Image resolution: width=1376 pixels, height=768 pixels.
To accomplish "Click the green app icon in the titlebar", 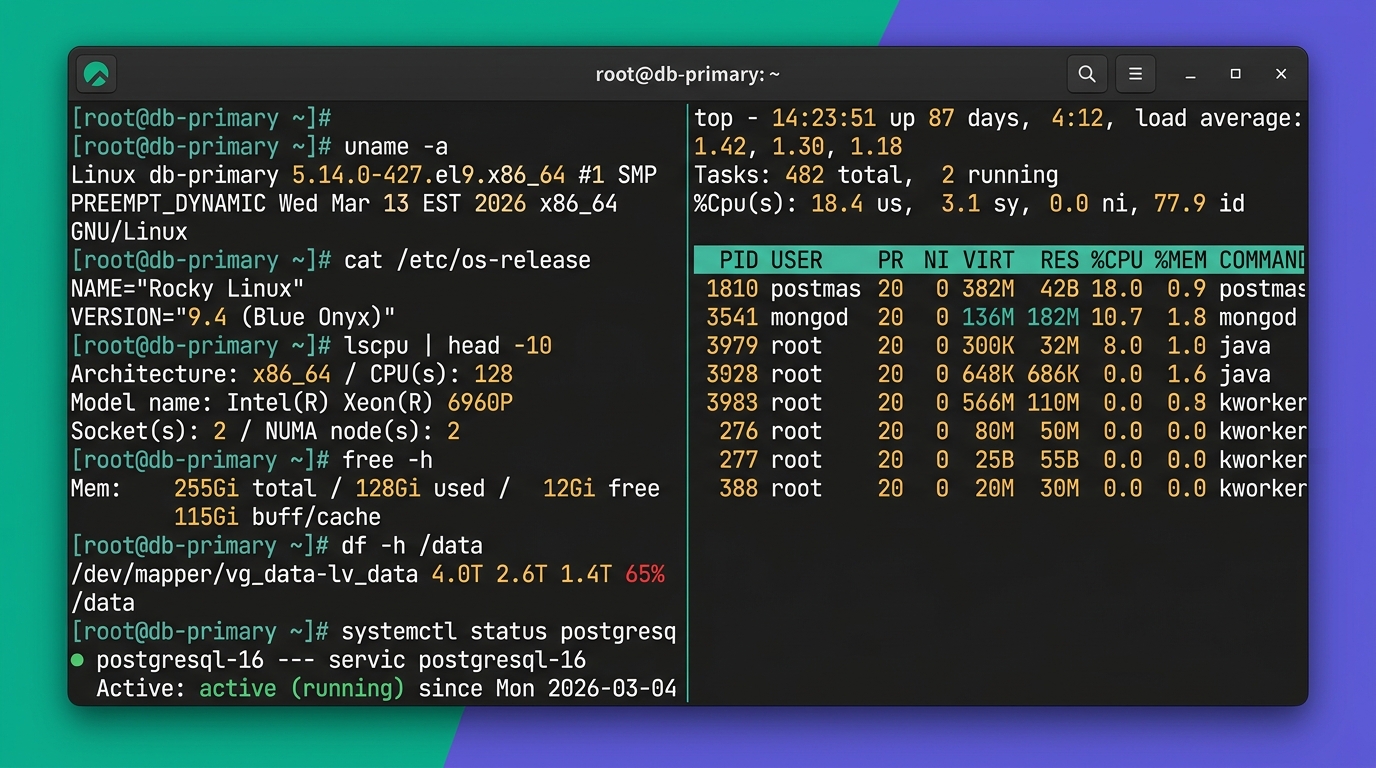I will click(97, 74).
